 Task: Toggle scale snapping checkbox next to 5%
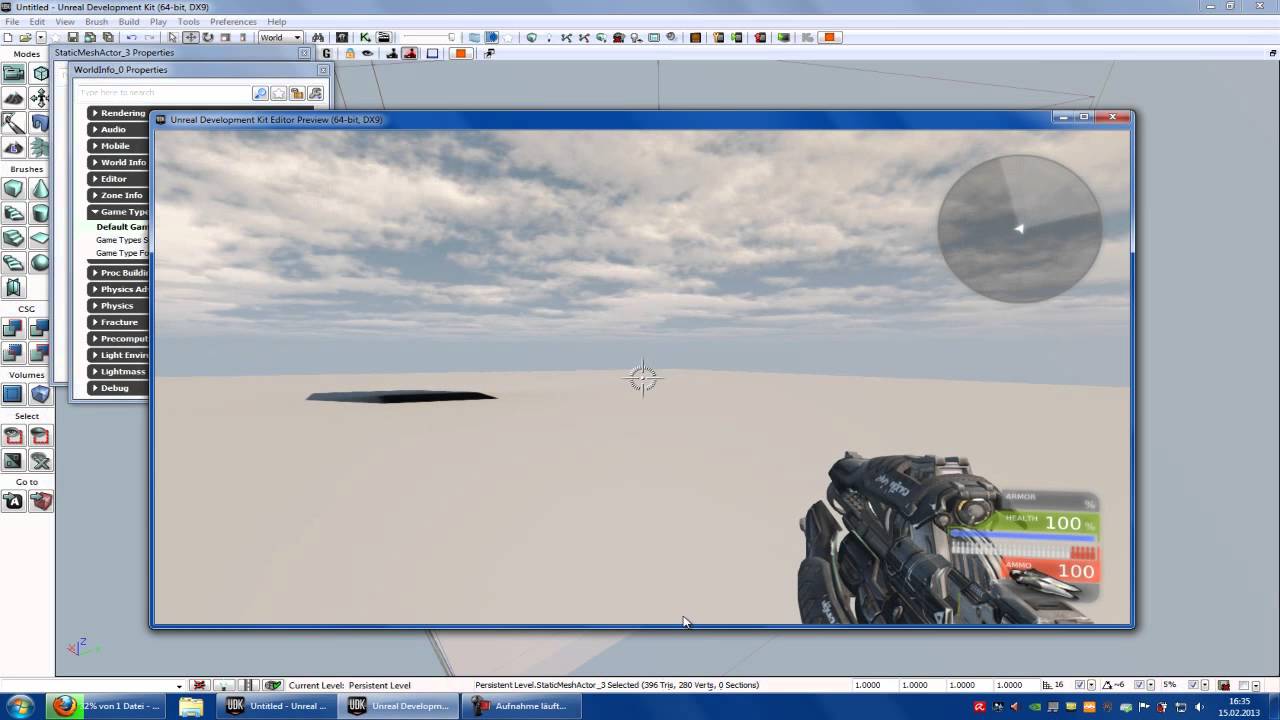(x=1193, y=685)
